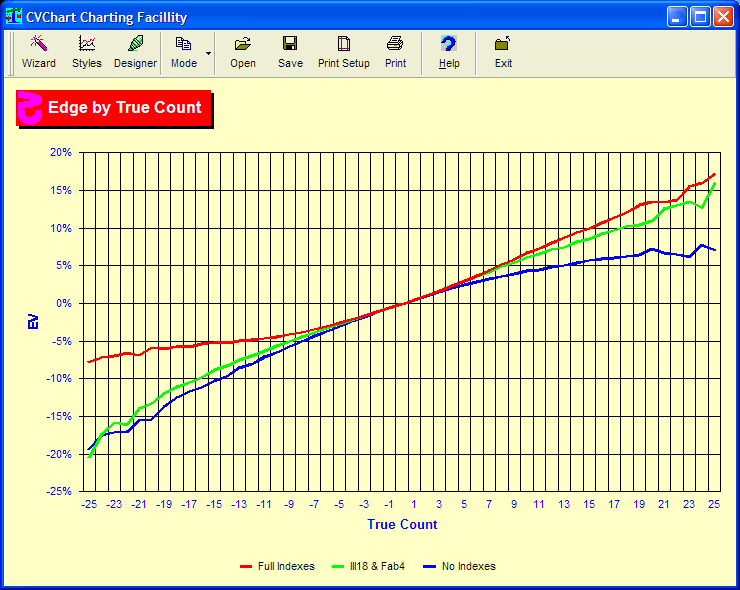Select the Edge by True Count title
The height and width of the screenshot is (590, 740).
[124, 108]
